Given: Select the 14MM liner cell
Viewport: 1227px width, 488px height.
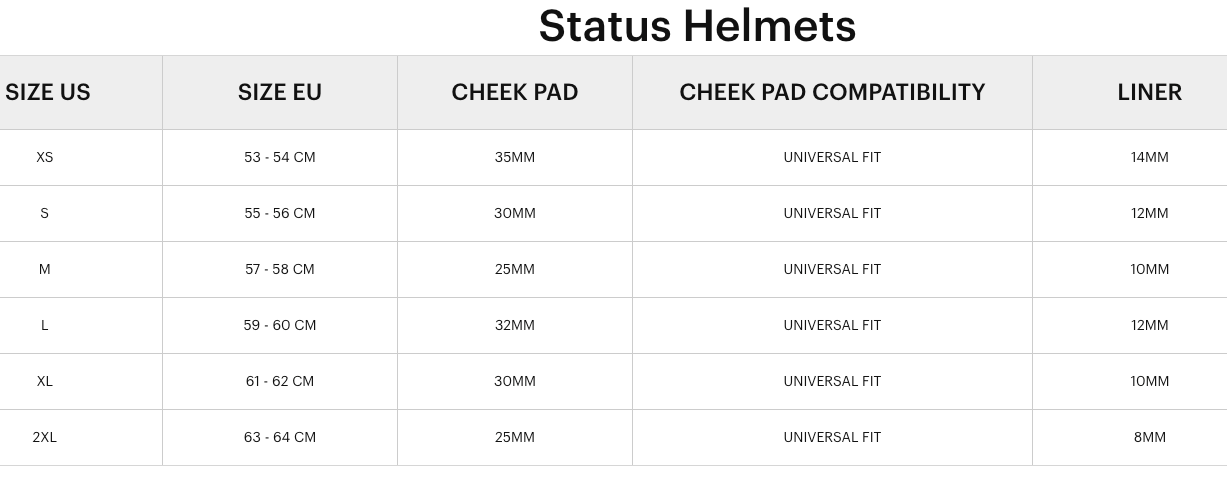Looking at the screenshot, I should tap(1149, 157).
